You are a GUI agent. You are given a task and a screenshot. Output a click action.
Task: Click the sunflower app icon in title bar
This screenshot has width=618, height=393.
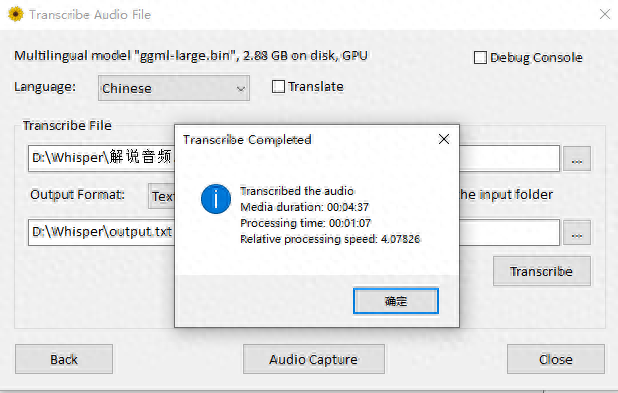(x=16, y=14)
